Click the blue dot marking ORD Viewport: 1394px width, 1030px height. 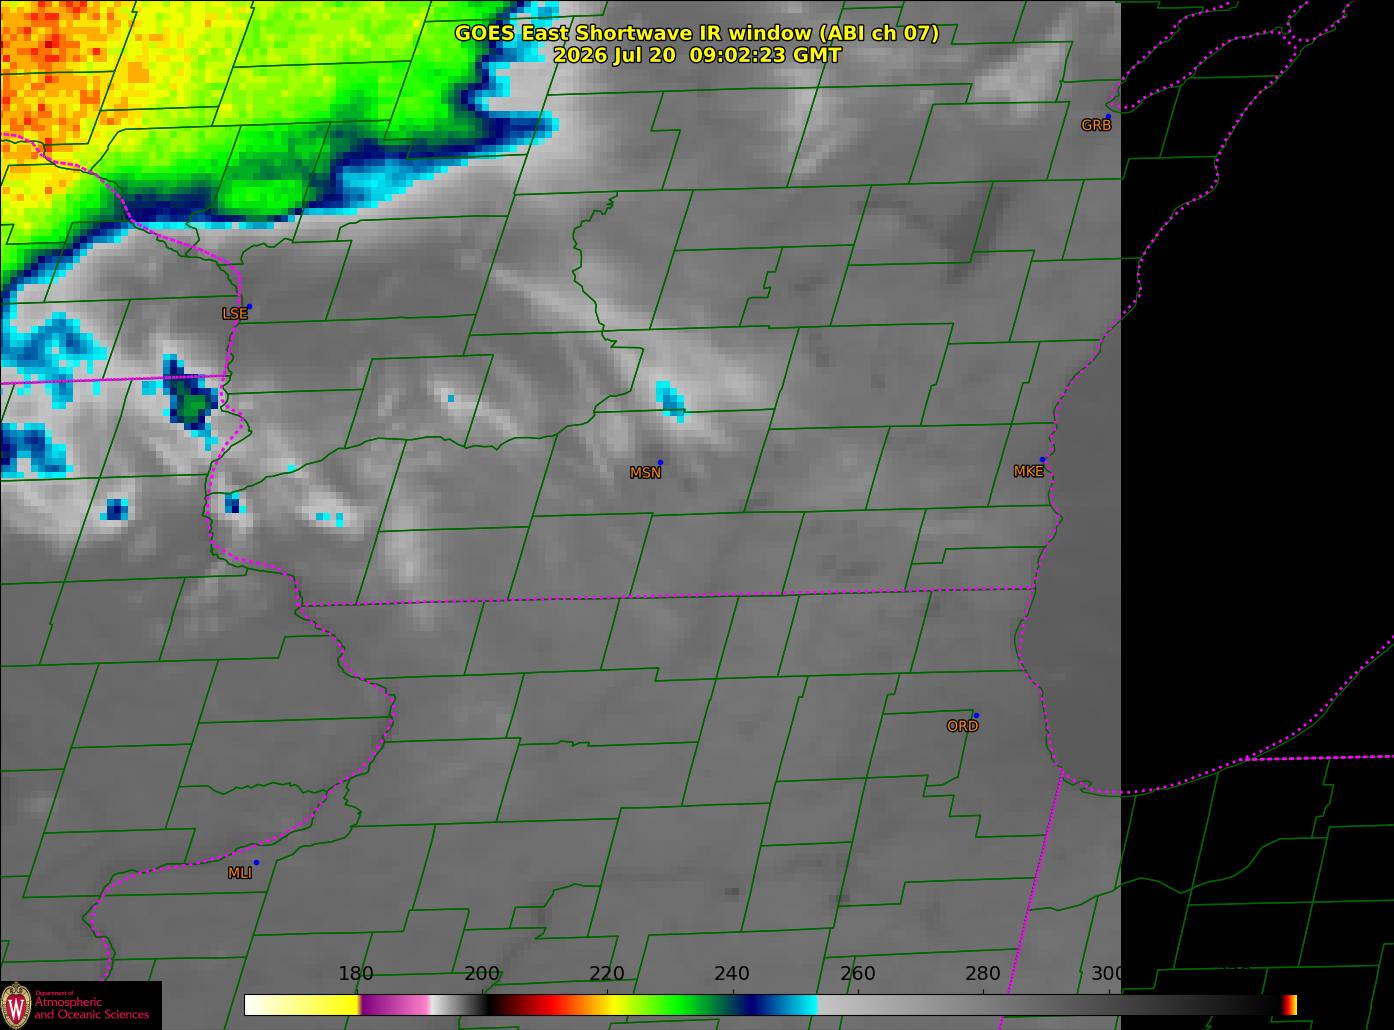click(976, 715)
